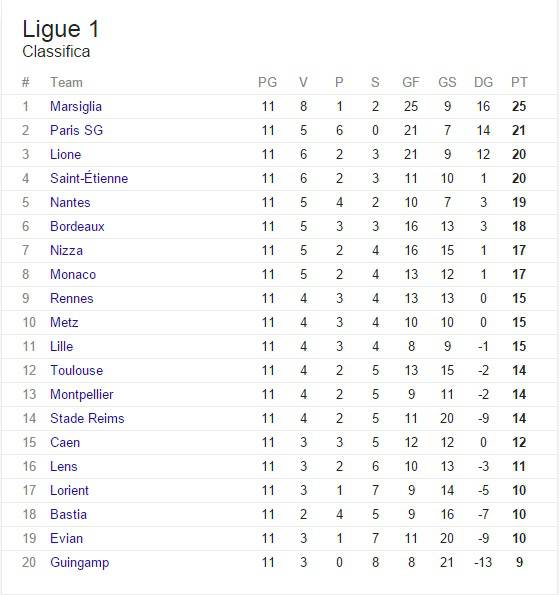The image size is (560, 595).
Task: Select Lille from the classifica
Action: [x=61, y=346]
